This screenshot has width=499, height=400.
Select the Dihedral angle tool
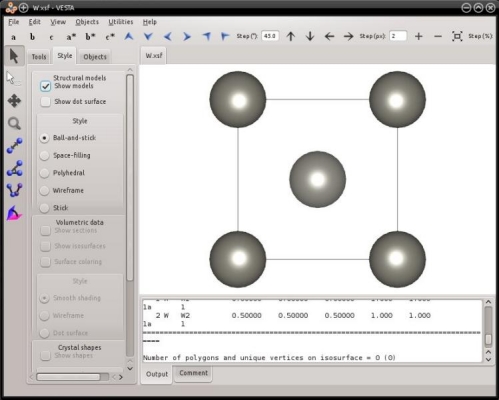(14, 190)
